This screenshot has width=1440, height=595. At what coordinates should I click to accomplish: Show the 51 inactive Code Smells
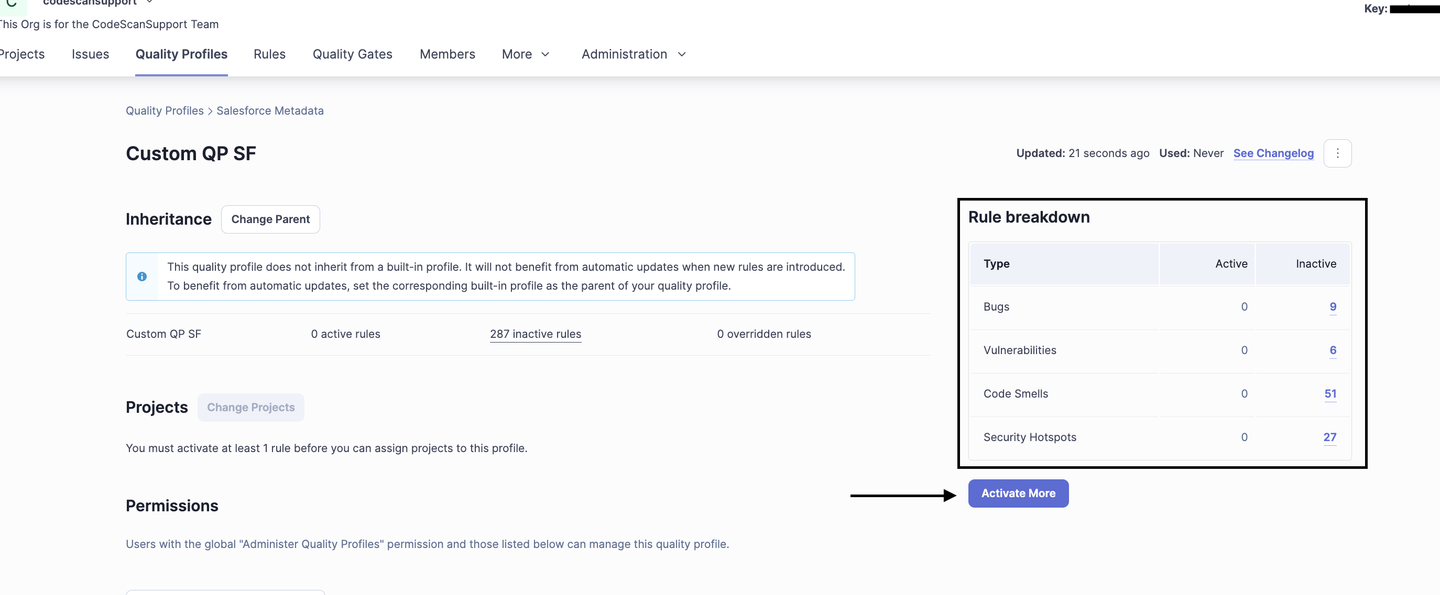(x=1330, y=394)
